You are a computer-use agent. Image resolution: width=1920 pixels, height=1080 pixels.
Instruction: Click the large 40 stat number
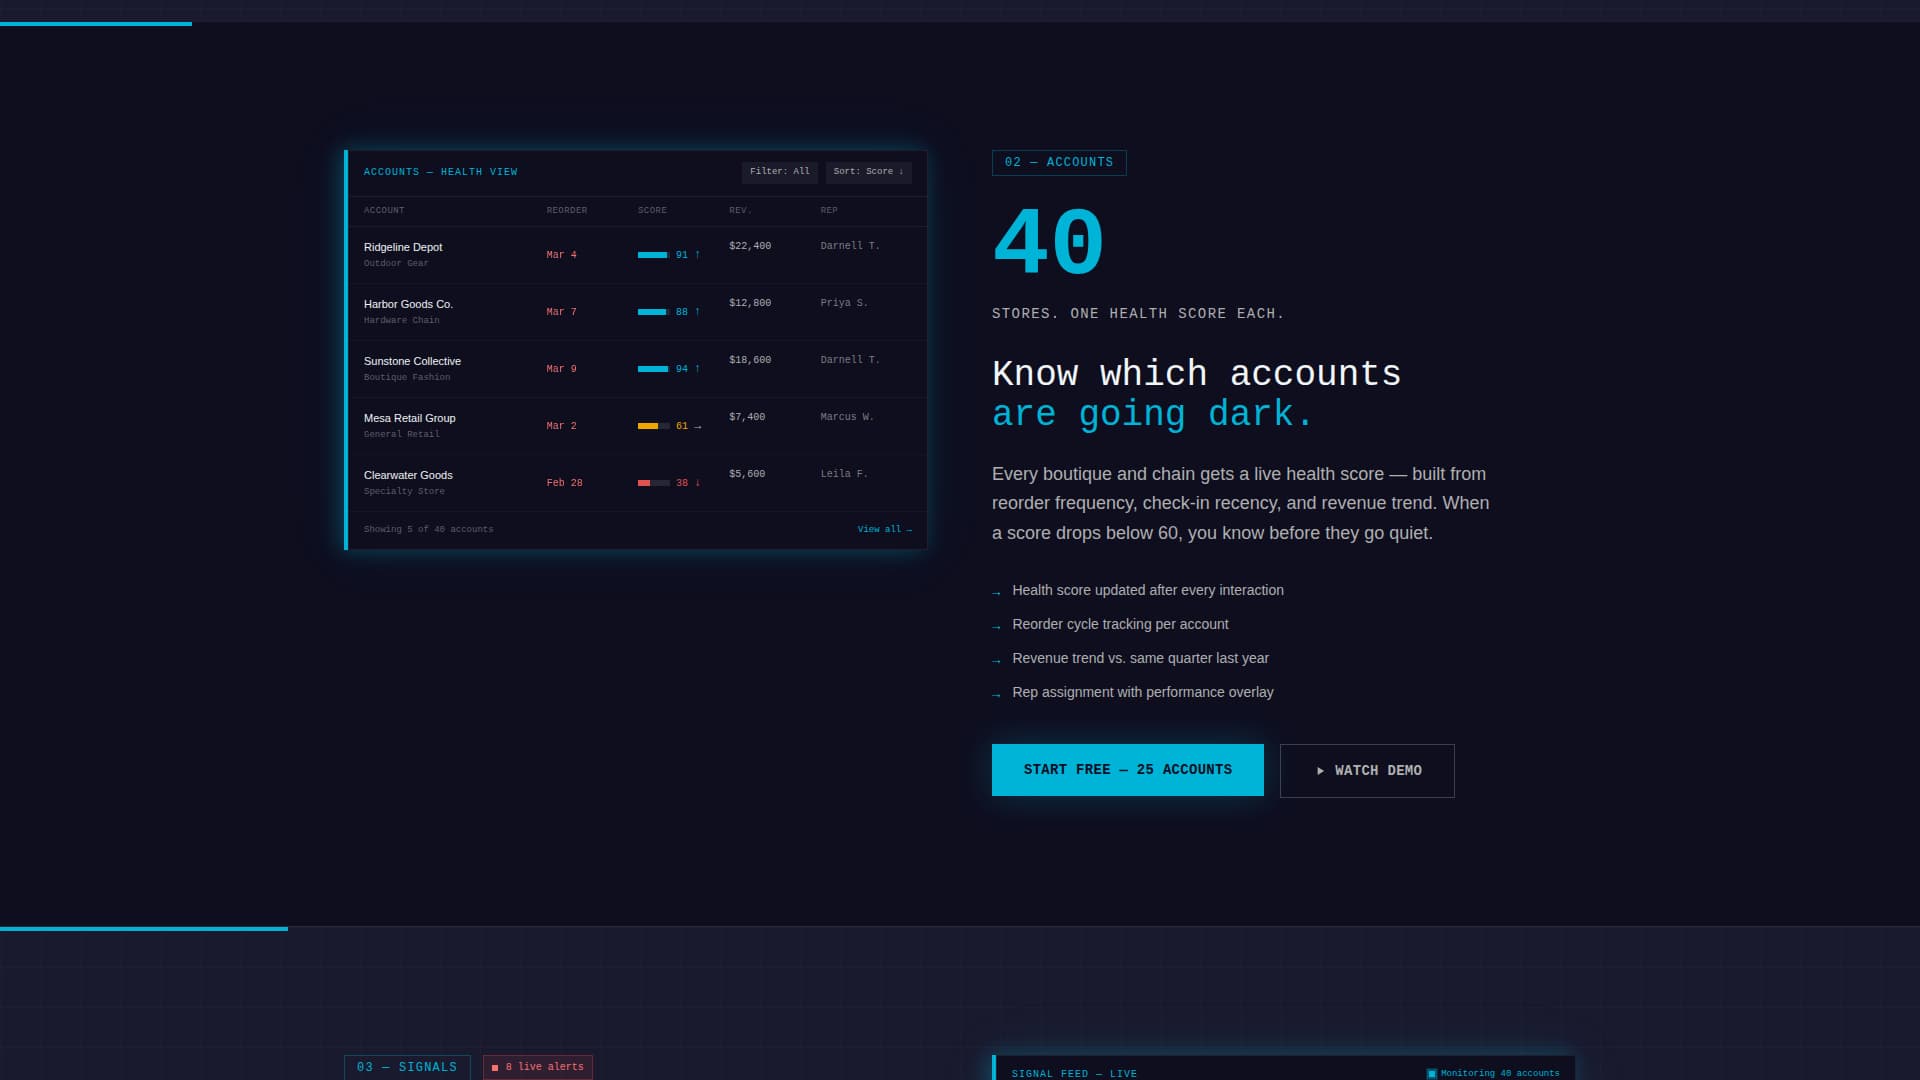click(1048, 242)
